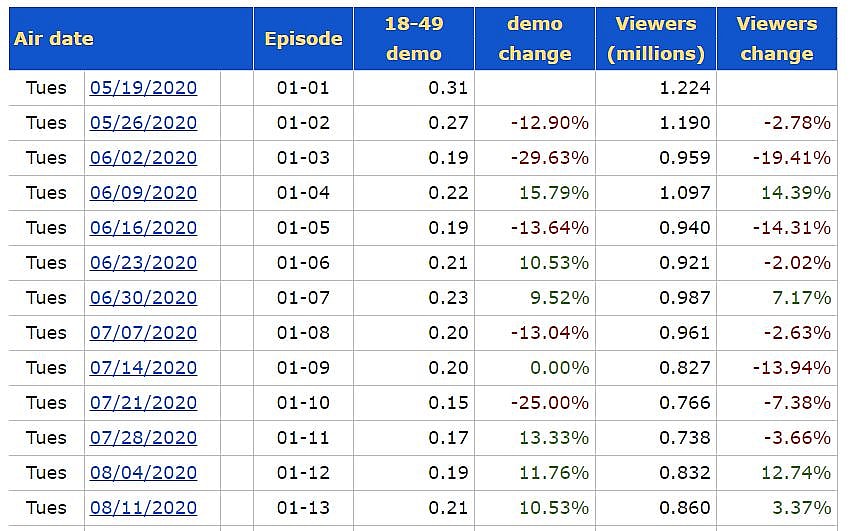
Task: Open the 06/30/2020 air date link
Action: coord(143,298)
